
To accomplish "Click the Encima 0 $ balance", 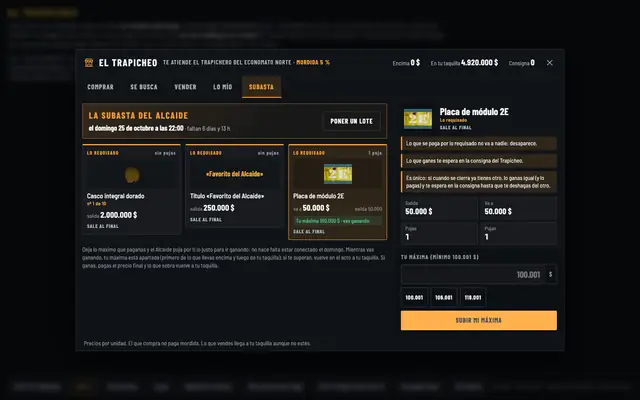I will tap(406, 63).
